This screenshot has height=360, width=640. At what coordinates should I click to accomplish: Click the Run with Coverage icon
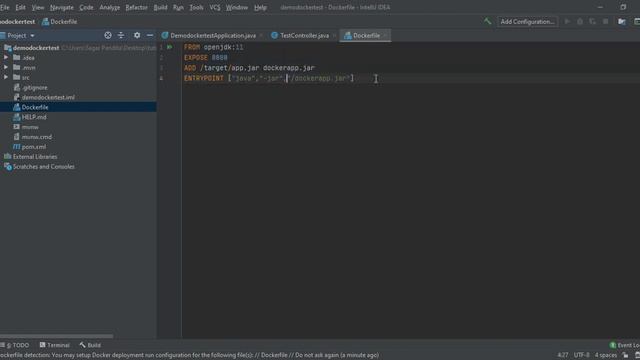(592, 21)
